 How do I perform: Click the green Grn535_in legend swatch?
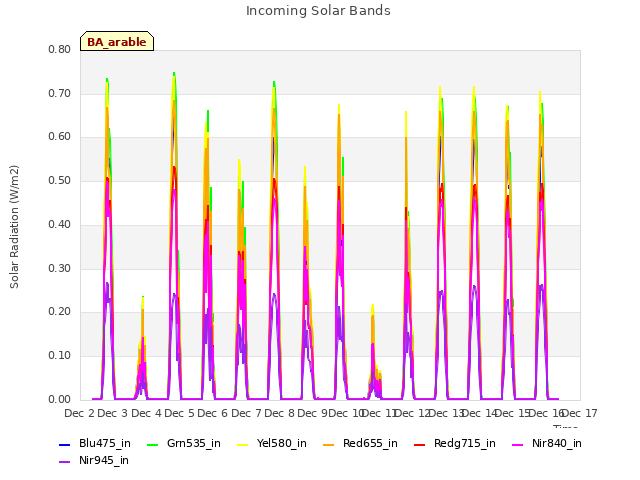[x=152, y=444]
